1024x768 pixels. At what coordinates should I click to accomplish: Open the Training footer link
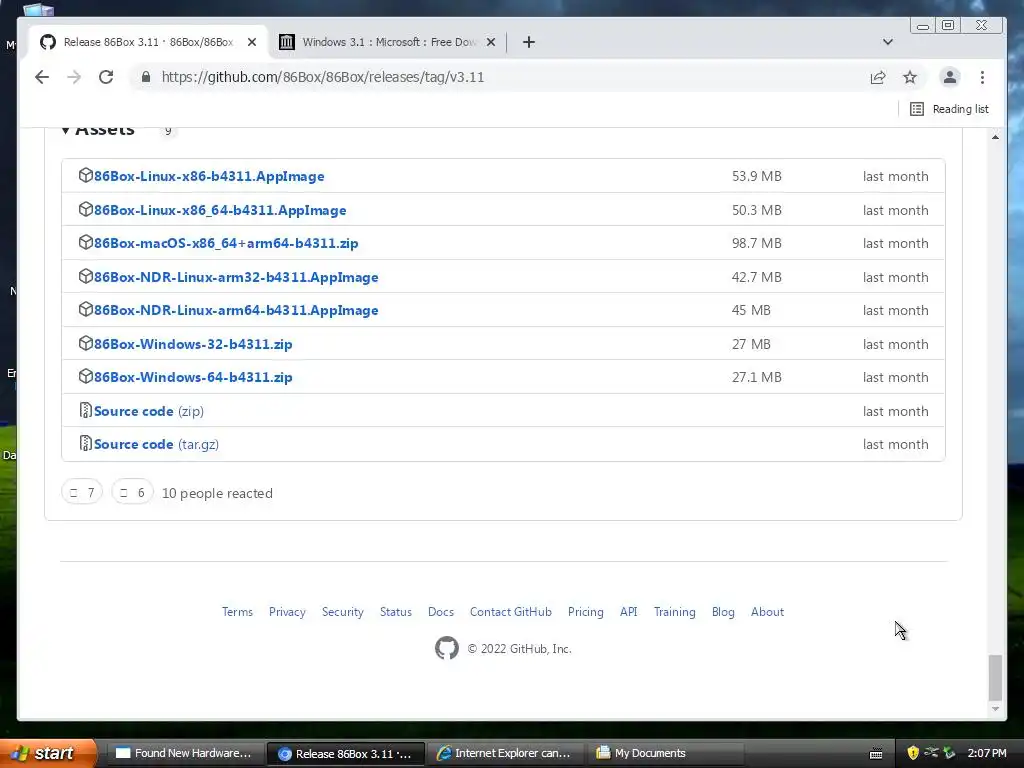point(675,612)
